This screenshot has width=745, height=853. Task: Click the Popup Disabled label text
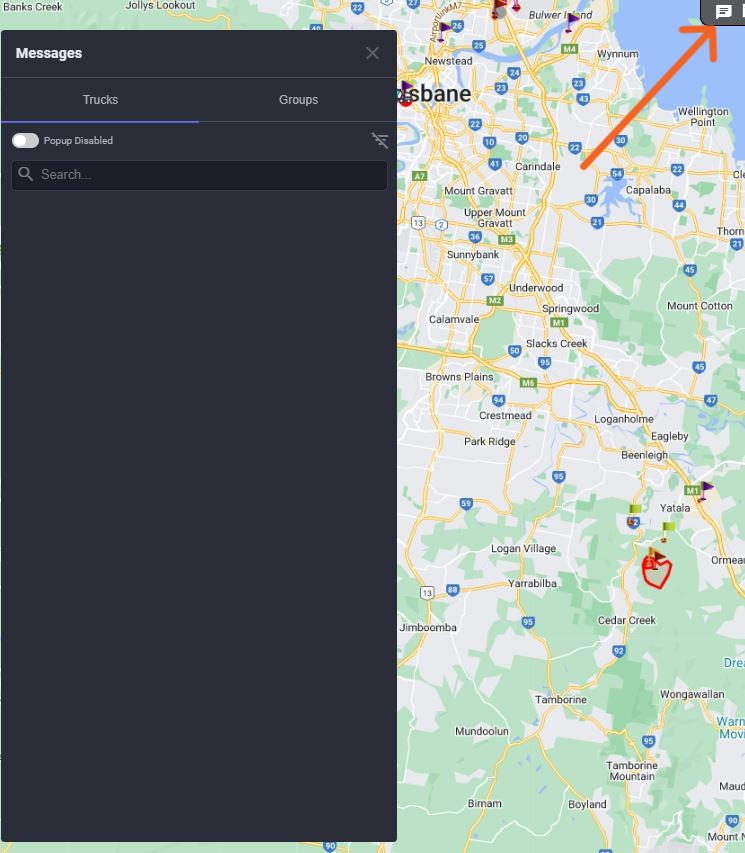(78, 141)
